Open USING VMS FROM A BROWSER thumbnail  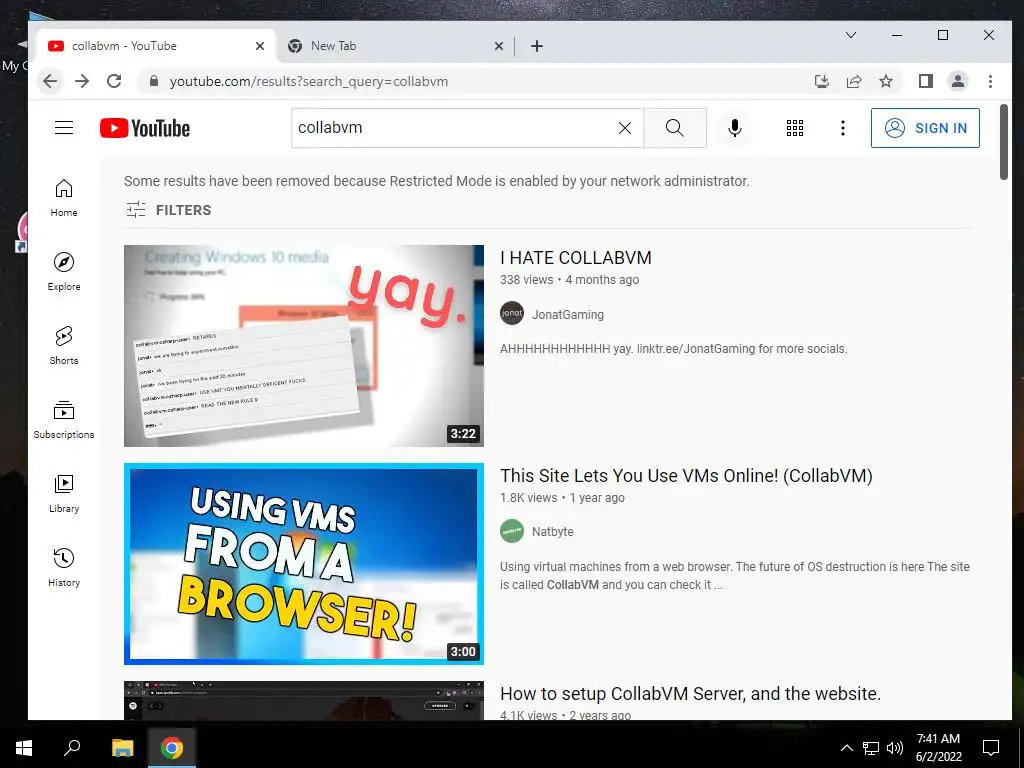pos(304,564)
